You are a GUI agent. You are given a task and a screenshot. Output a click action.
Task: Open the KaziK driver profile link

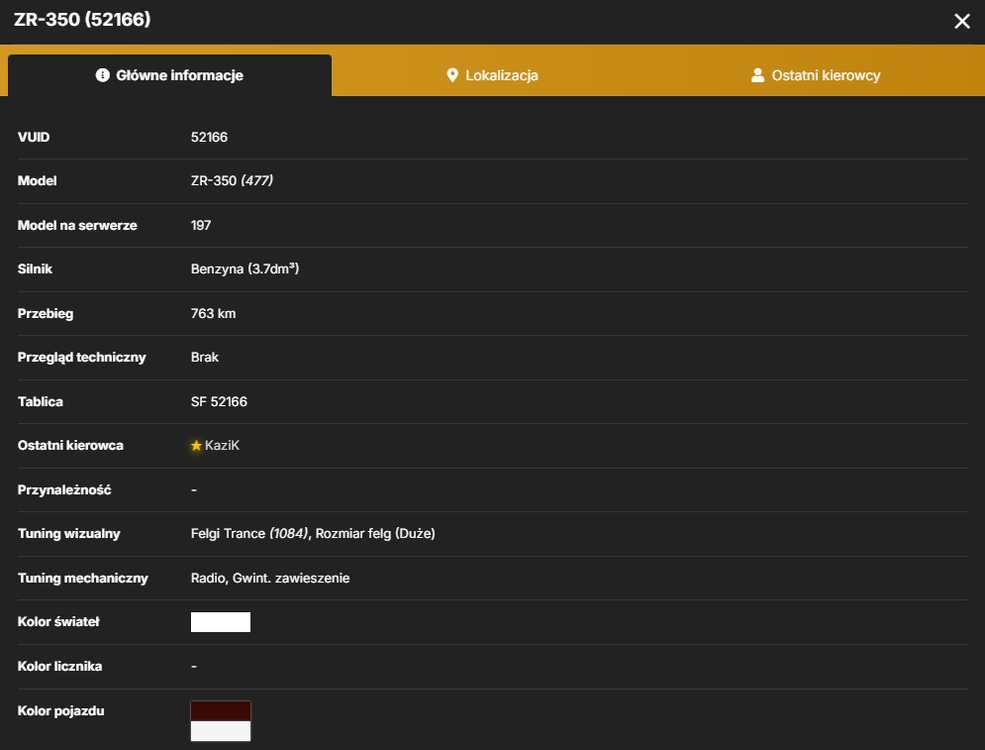coord(222,445)
